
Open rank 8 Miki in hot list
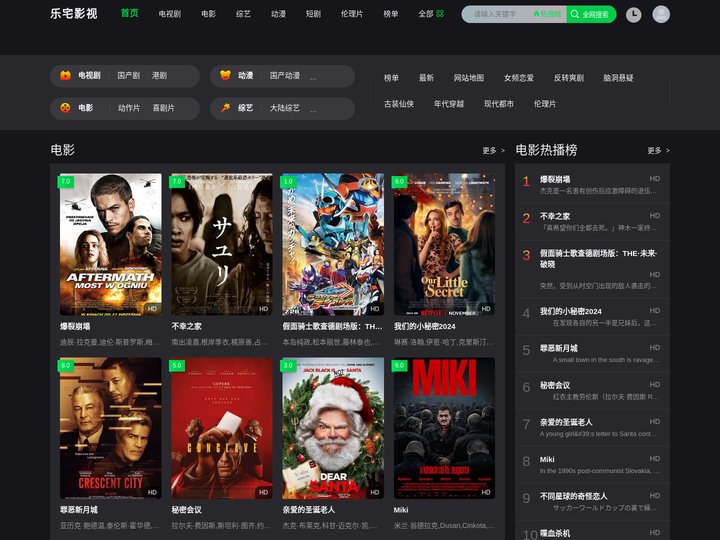[x=592, y=465]
